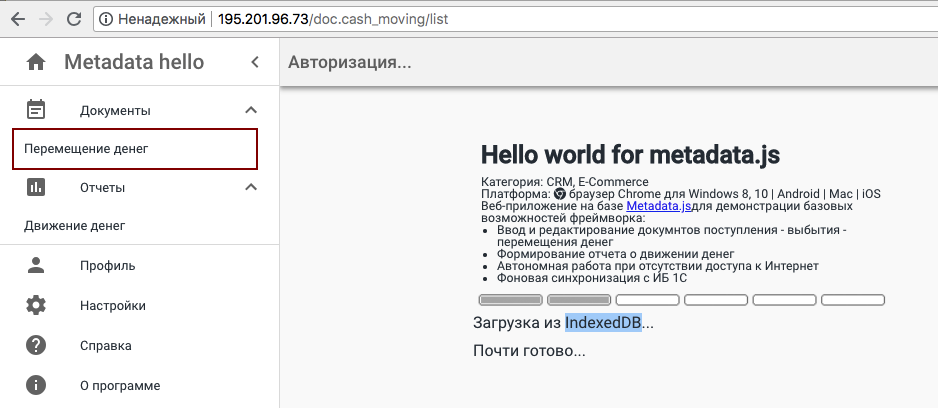Image resolution: width=938 pixels, height=408 pixels.
Task: Click the Категория: CRM, E-Commerce line
Action: (564, 182)
